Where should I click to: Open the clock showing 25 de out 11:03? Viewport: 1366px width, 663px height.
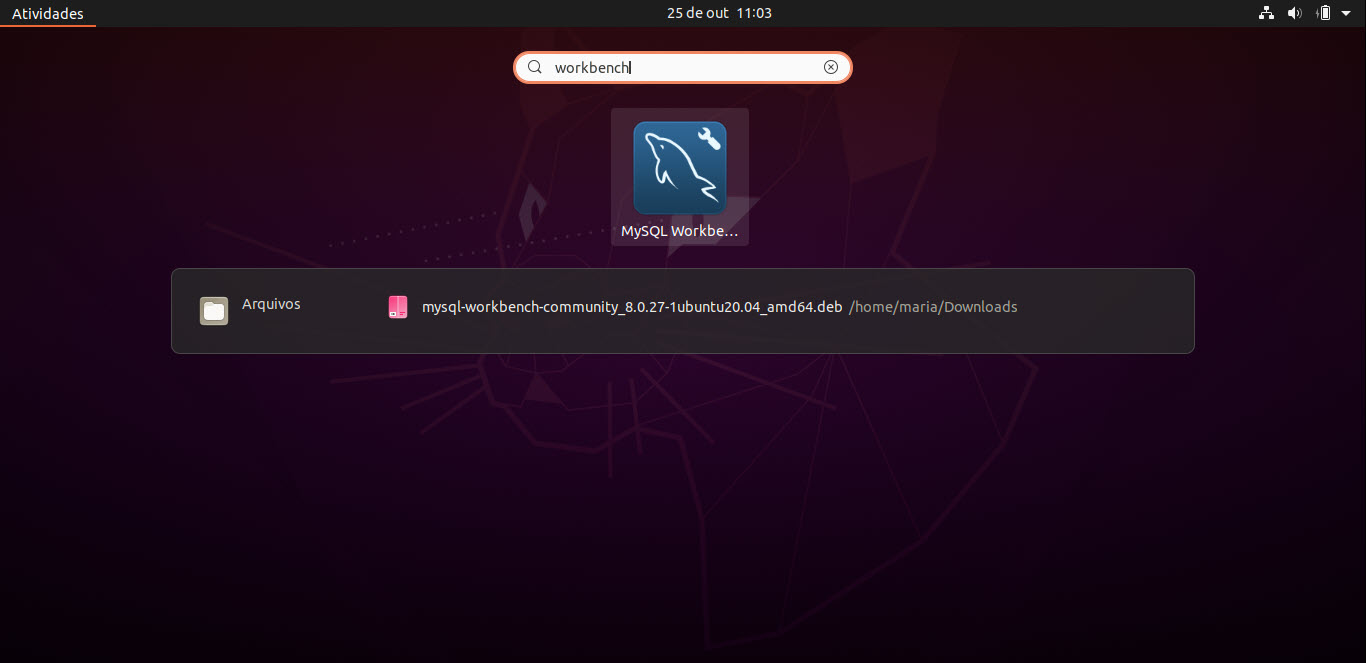pos(719,13)
